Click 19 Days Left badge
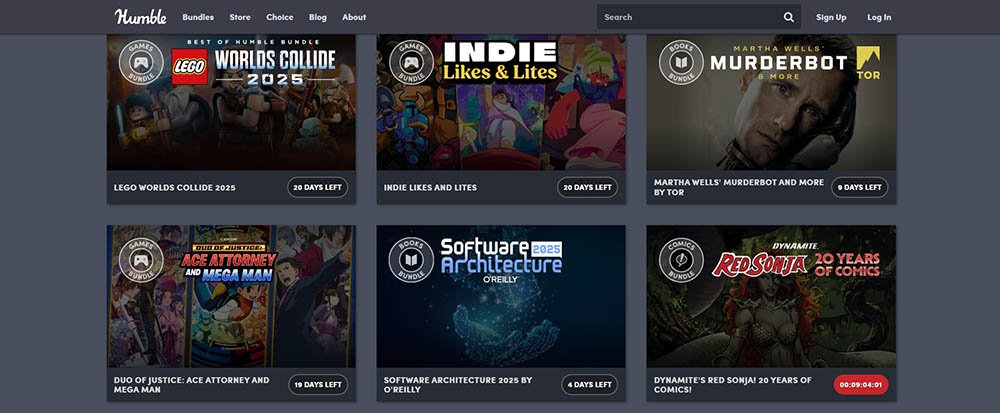The image size is (1000, 413). 318,385
